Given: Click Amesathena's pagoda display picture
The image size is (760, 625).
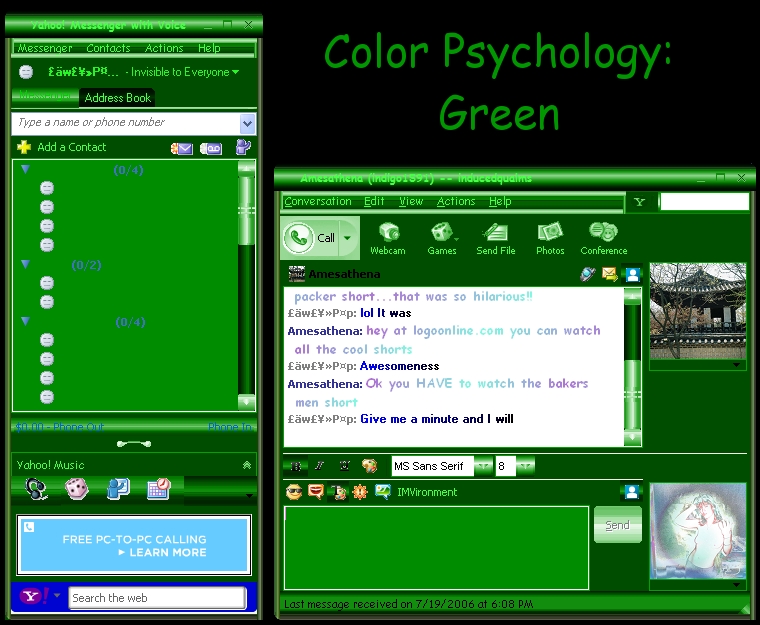Looking at the screenshot, I should point(698,311).
